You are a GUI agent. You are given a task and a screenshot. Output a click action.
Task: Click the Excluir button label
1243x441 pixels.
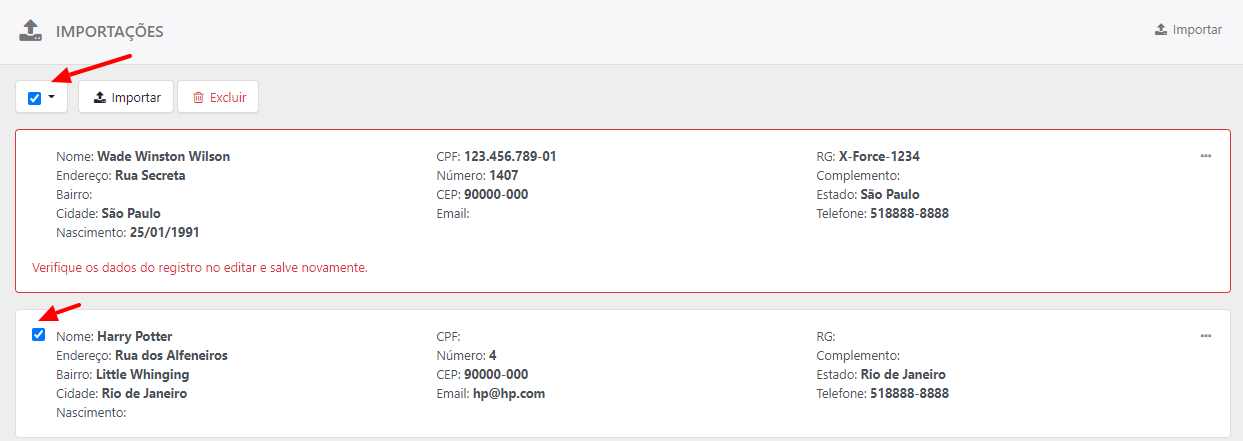[x=228, y=98]
